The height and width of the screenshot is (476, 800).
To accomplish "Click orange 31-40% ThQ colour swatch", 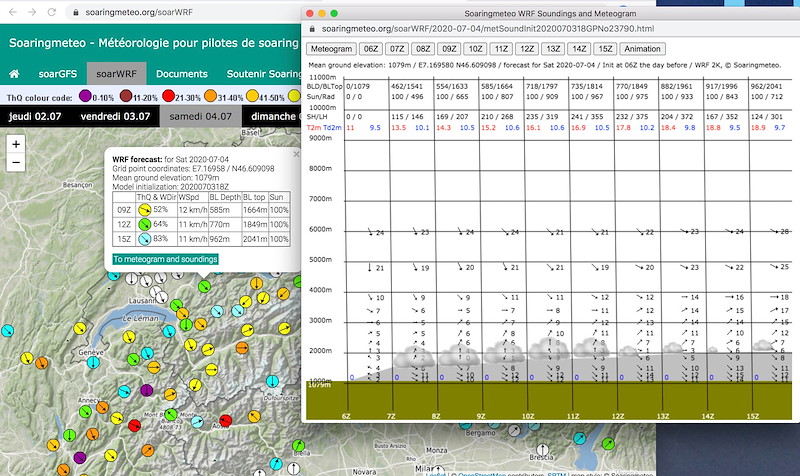I will tap(210, 95).
